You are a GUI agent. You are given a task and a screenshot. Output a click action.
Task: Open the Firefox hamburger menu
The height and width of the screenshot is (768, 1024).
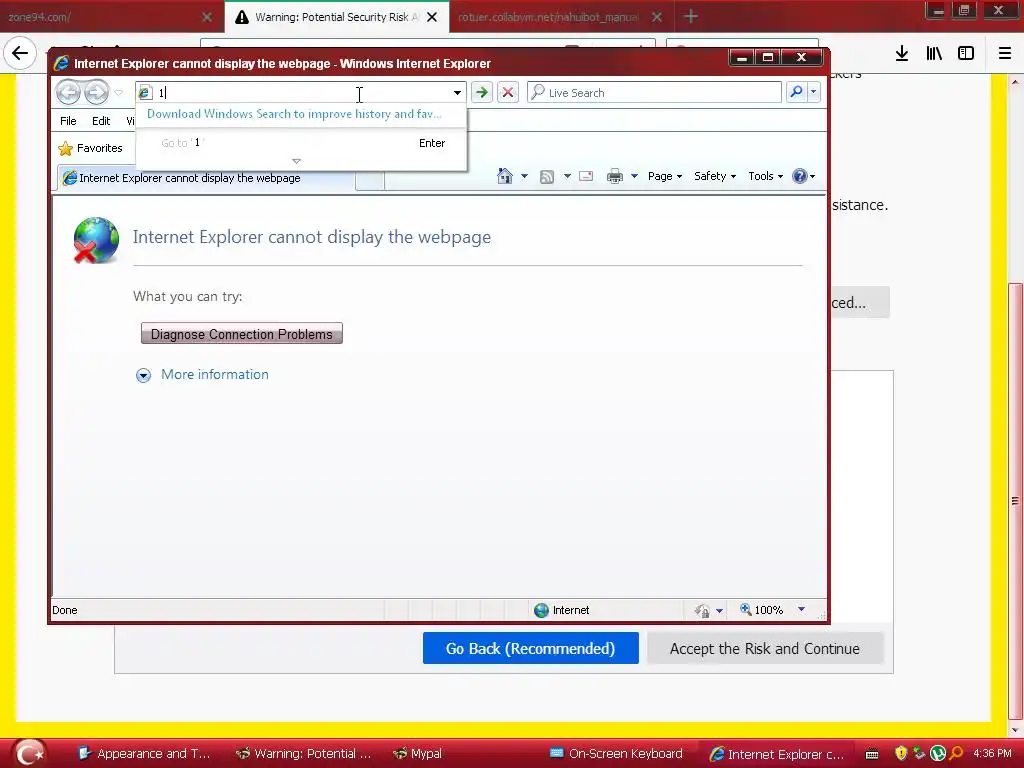tap(1005, 54)
